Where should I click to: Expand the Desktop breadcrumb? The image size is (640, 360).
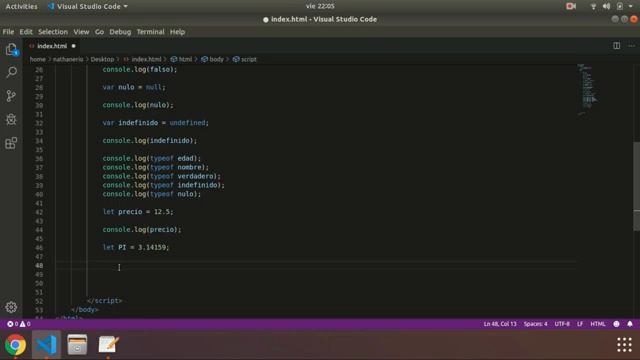coord(102,59)
